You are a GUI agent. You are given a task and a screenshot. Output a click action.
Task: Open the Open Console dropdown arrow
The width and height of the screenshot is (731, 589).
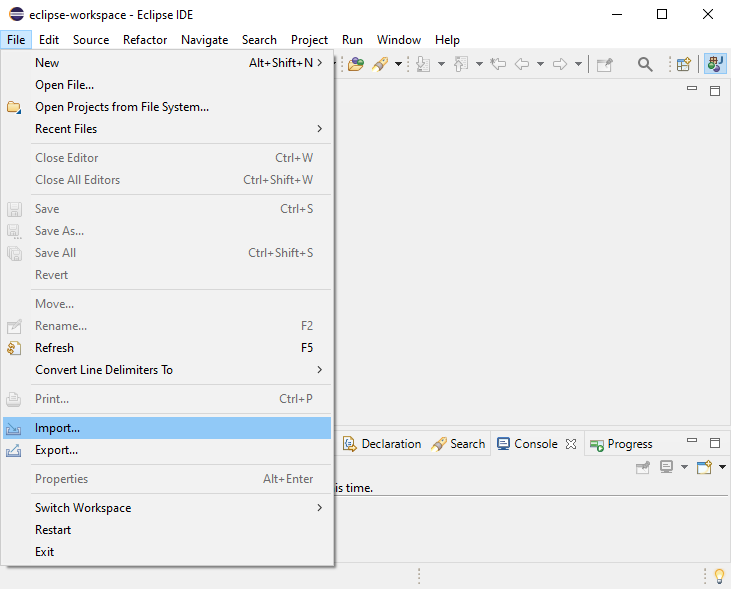point(722,467)
